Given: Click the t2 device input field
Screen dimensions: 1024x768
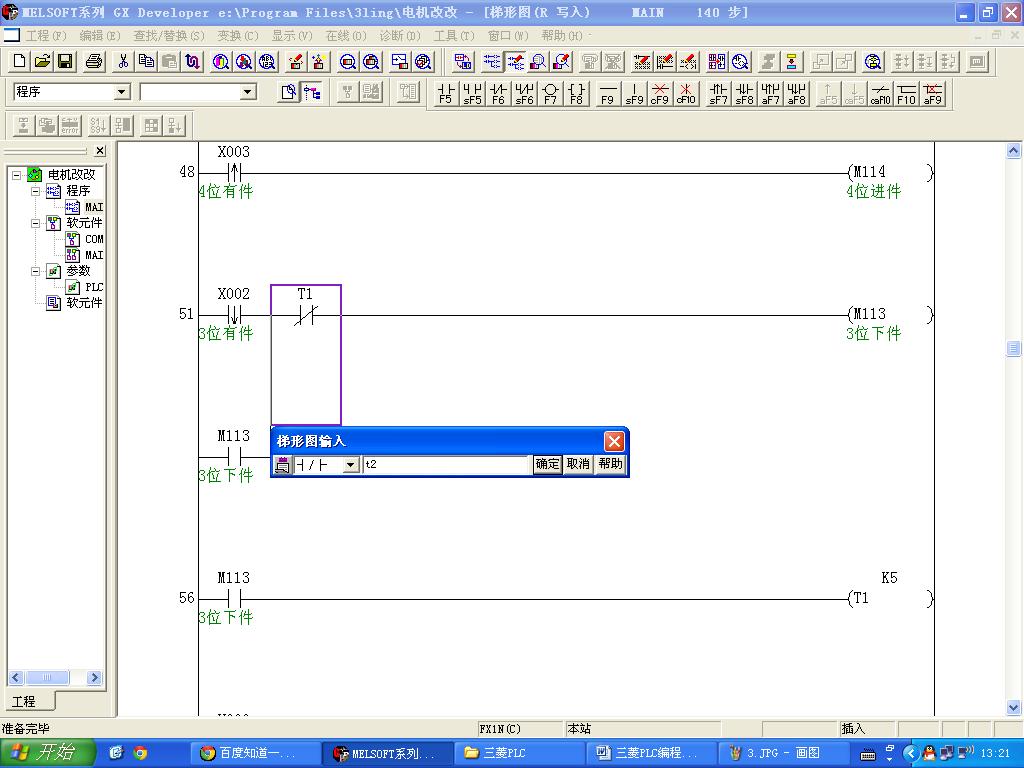Looking at the screenshot, I should [x=445, y=465].
